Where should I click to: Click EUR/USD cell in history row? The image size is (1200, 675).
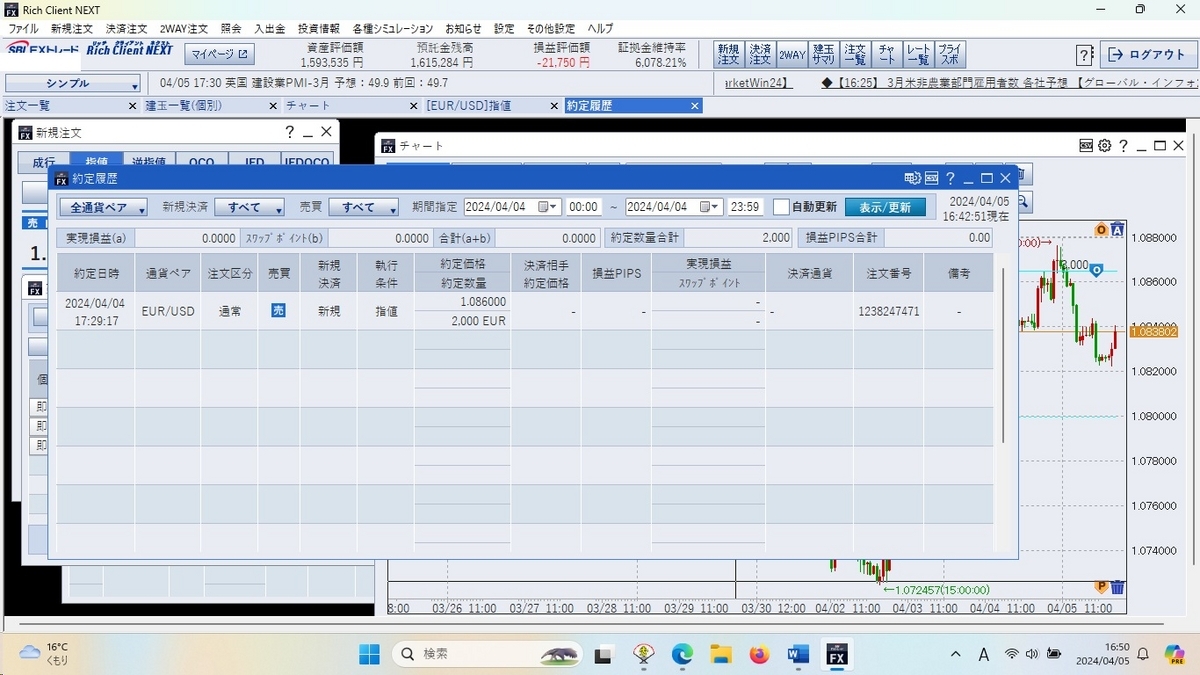pyautogui.click(x=168, y=311)
